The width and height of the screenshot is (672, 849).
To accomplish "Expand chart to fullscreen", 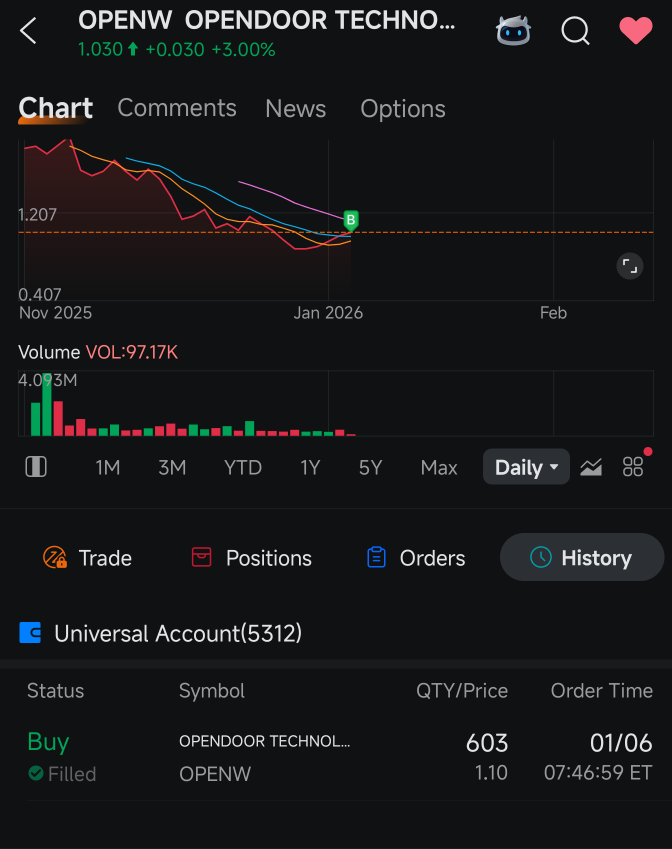I will pos(630,266).
